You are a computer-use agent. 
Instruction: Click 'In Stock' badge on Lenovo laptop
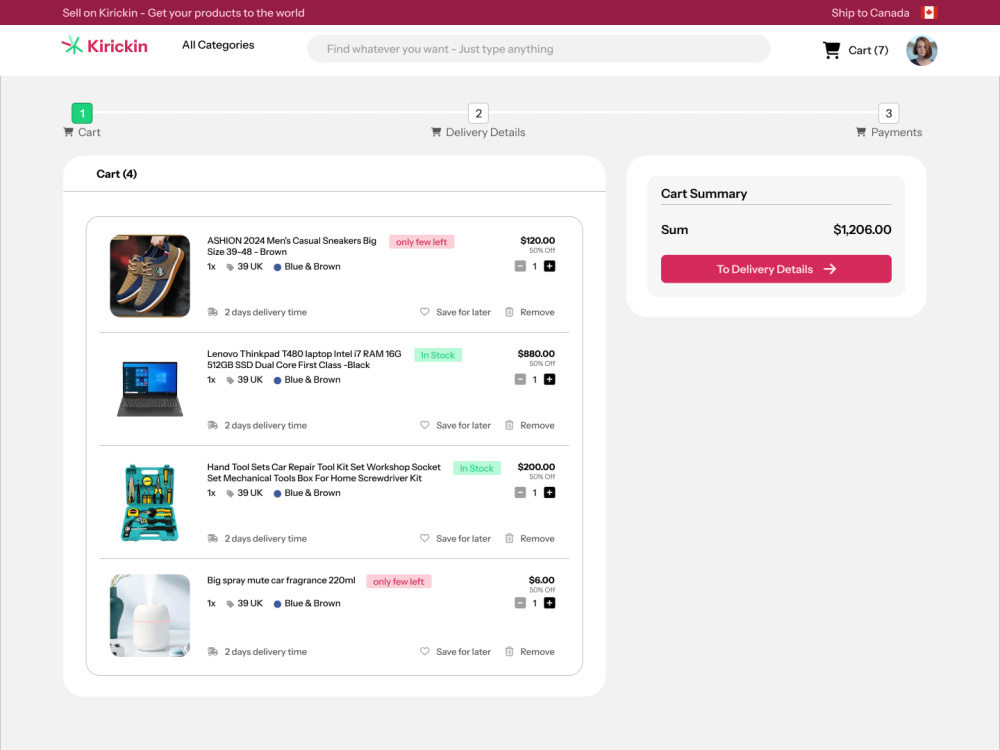[438, 355]
